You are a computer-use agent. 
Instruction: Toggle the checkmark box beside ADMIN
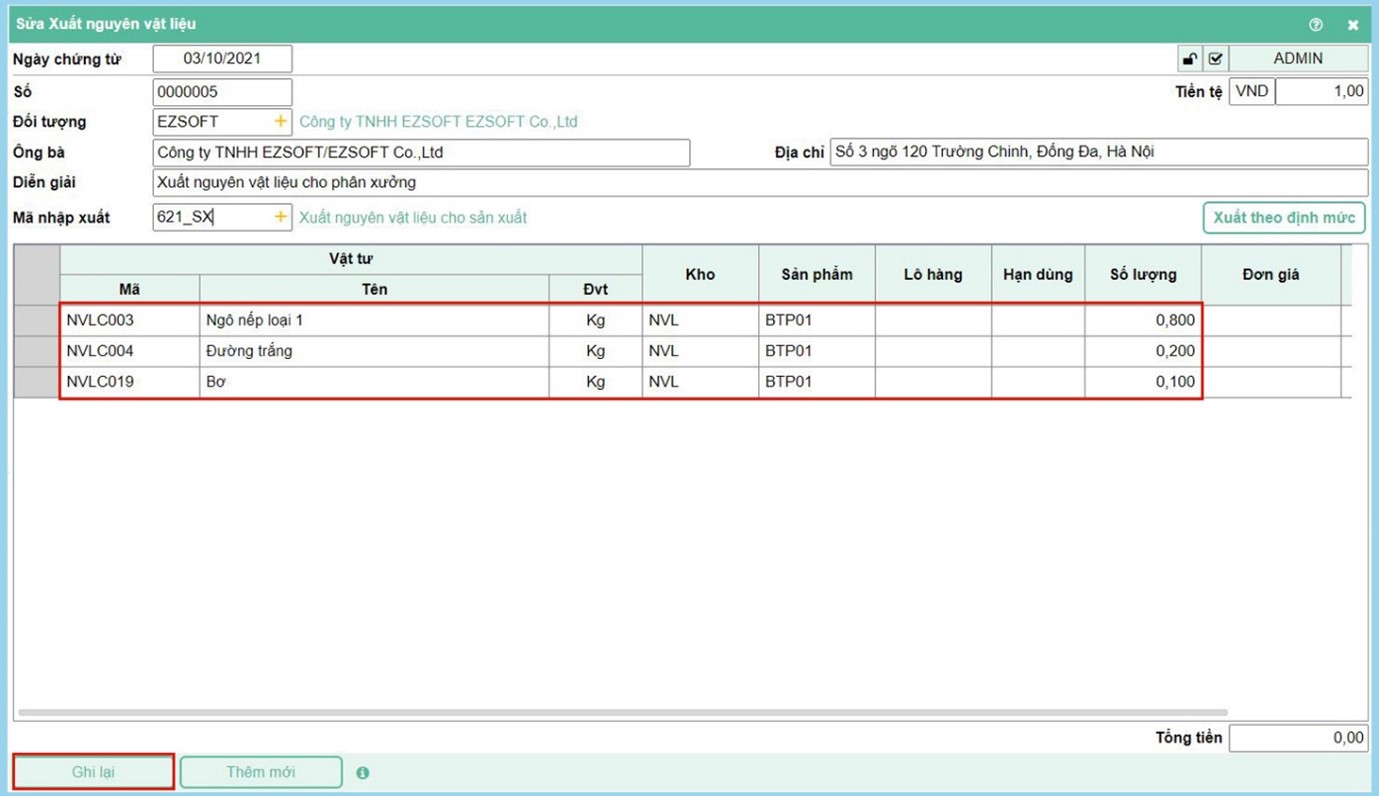(1215, 59)
